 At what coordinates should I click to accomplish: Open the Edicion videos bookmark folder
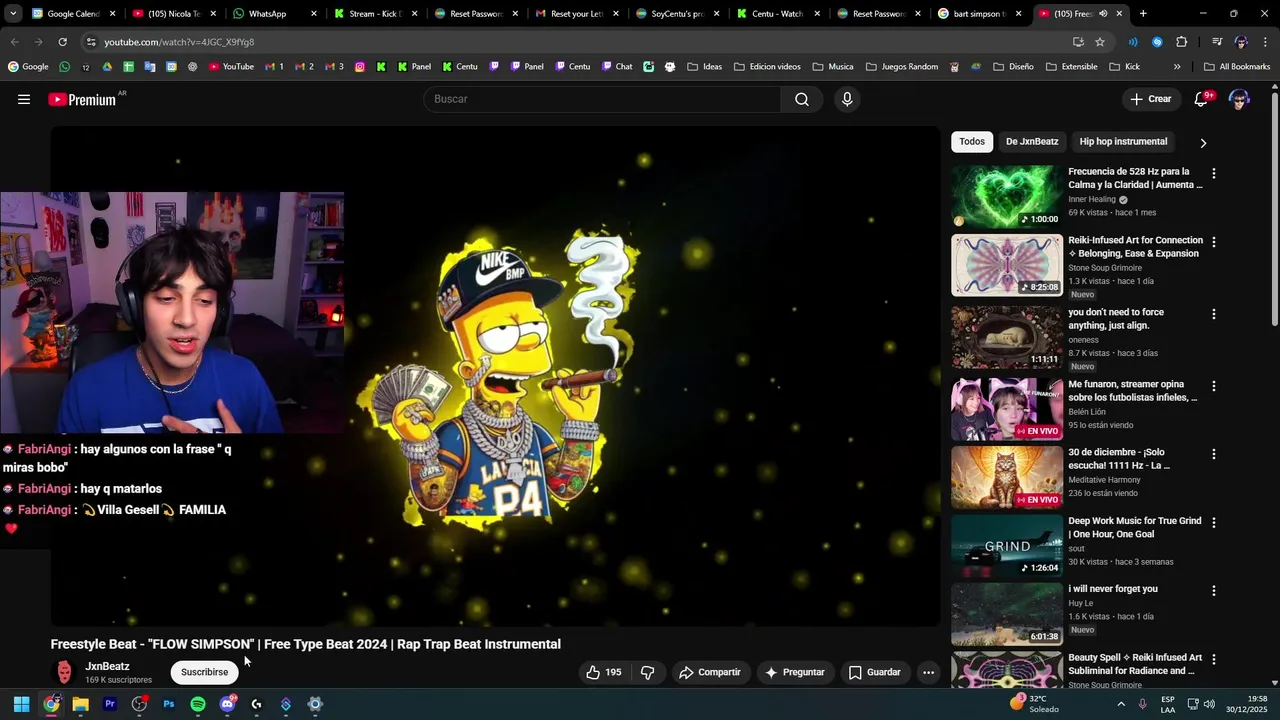[767, 67]
